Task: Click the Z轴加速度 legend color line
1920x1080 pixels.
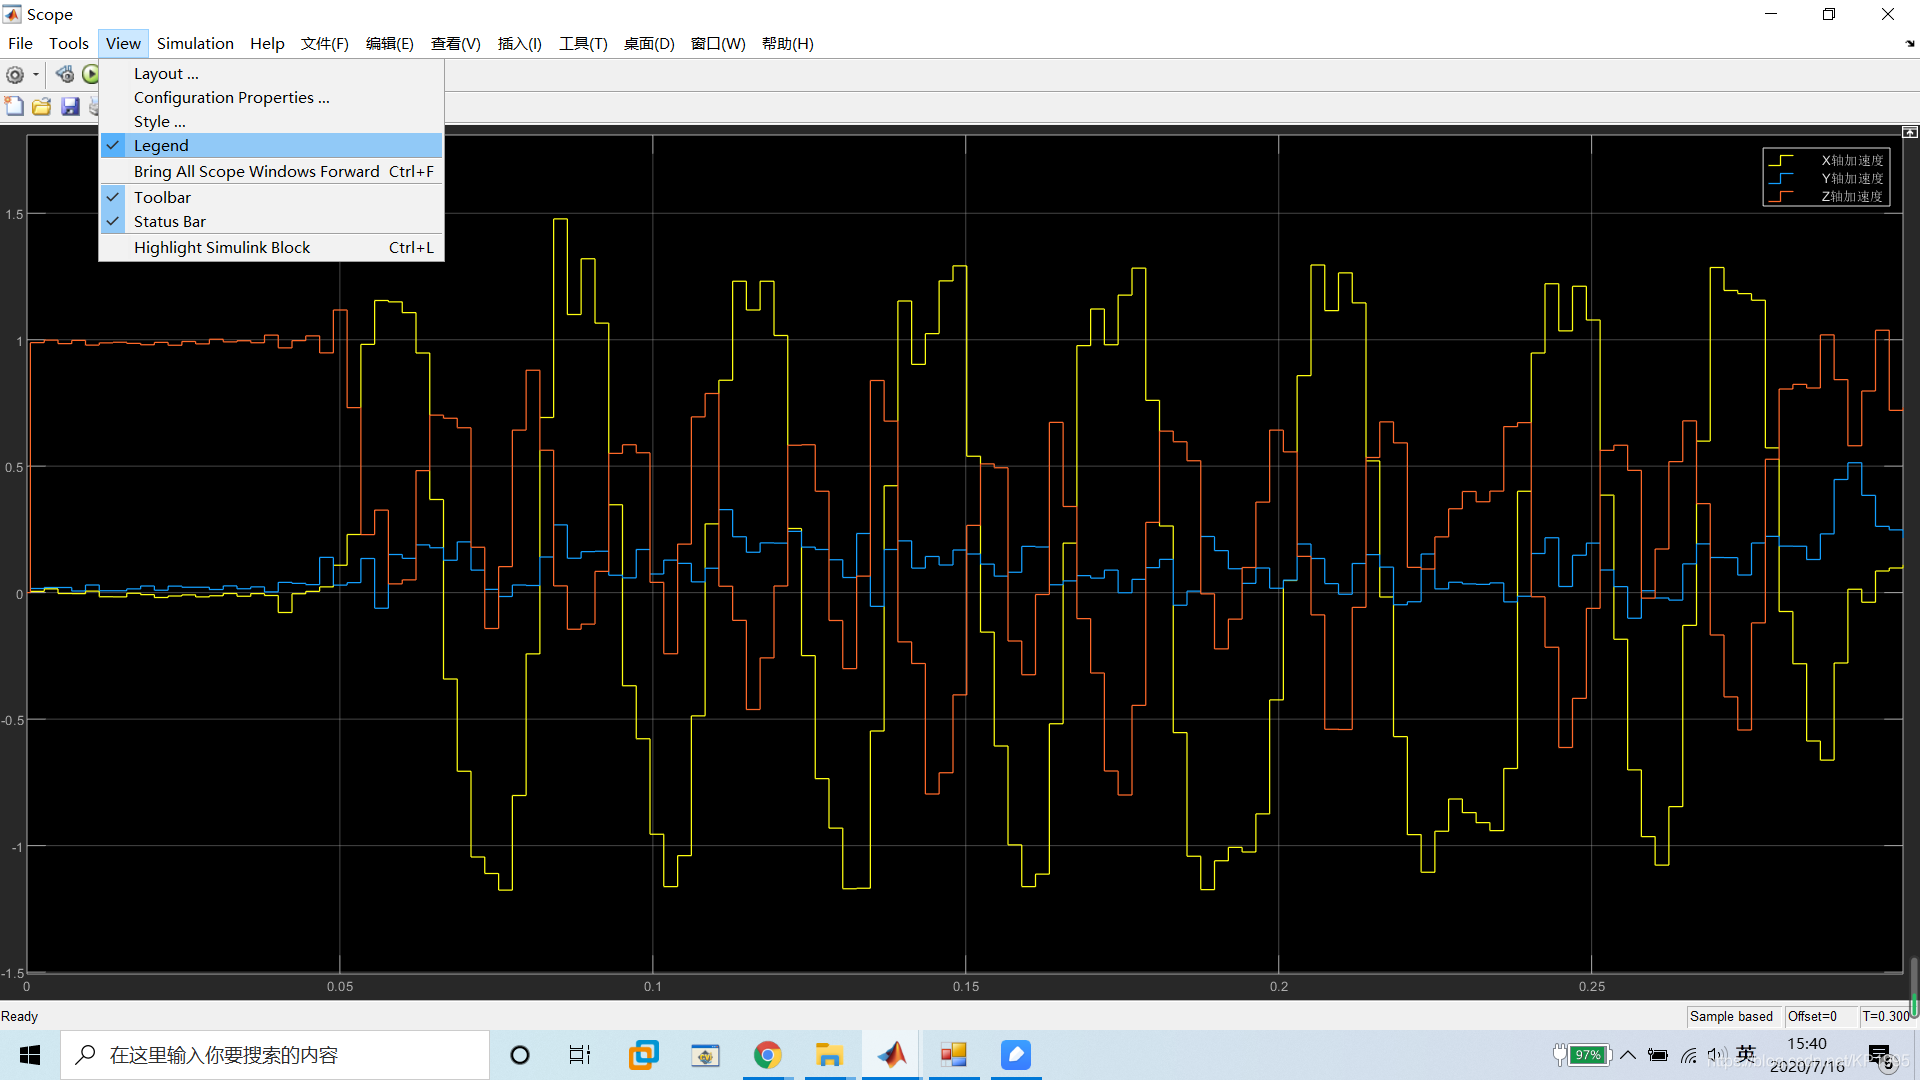Action: (x=1781, y=197)
